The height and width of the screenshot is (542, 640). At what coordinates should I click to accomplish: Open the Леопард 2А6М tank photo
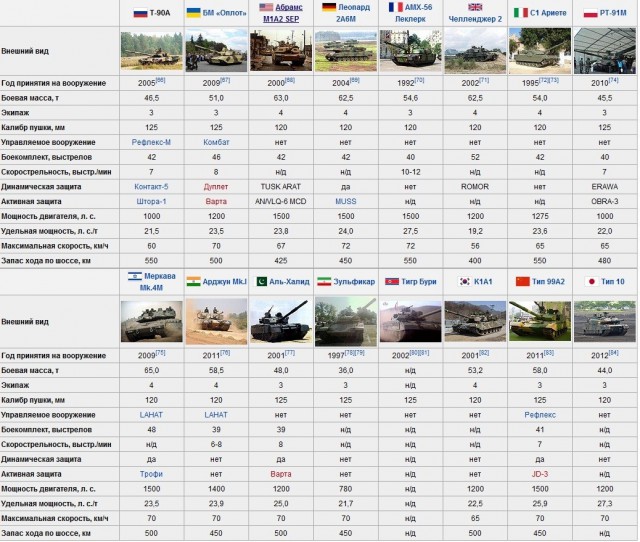point(346,51)
